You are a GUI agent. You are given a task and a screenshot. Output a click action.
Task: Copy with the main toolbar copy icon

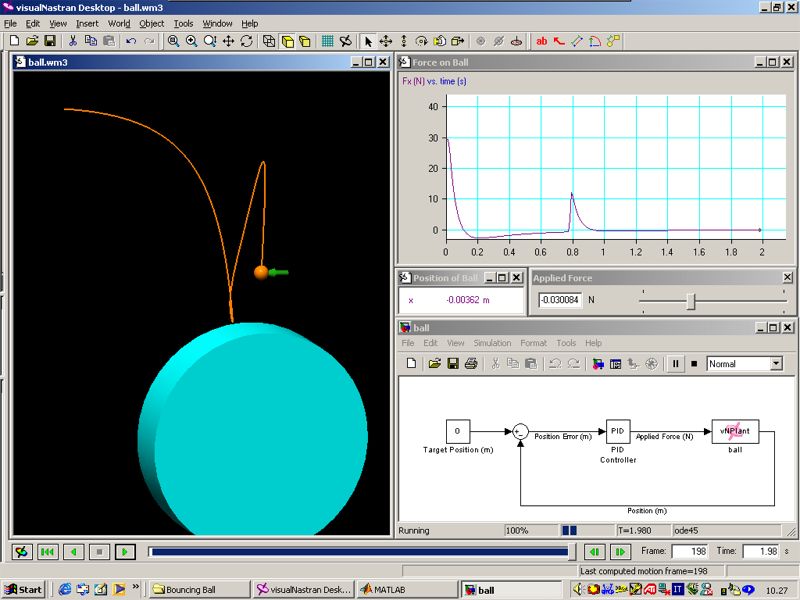click(91, 41)
